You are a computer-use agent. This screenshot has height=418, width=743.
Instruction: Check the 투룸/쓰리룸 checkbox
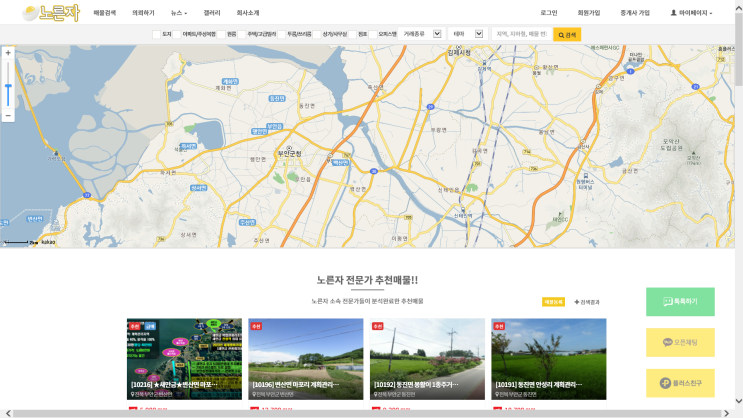281,34
